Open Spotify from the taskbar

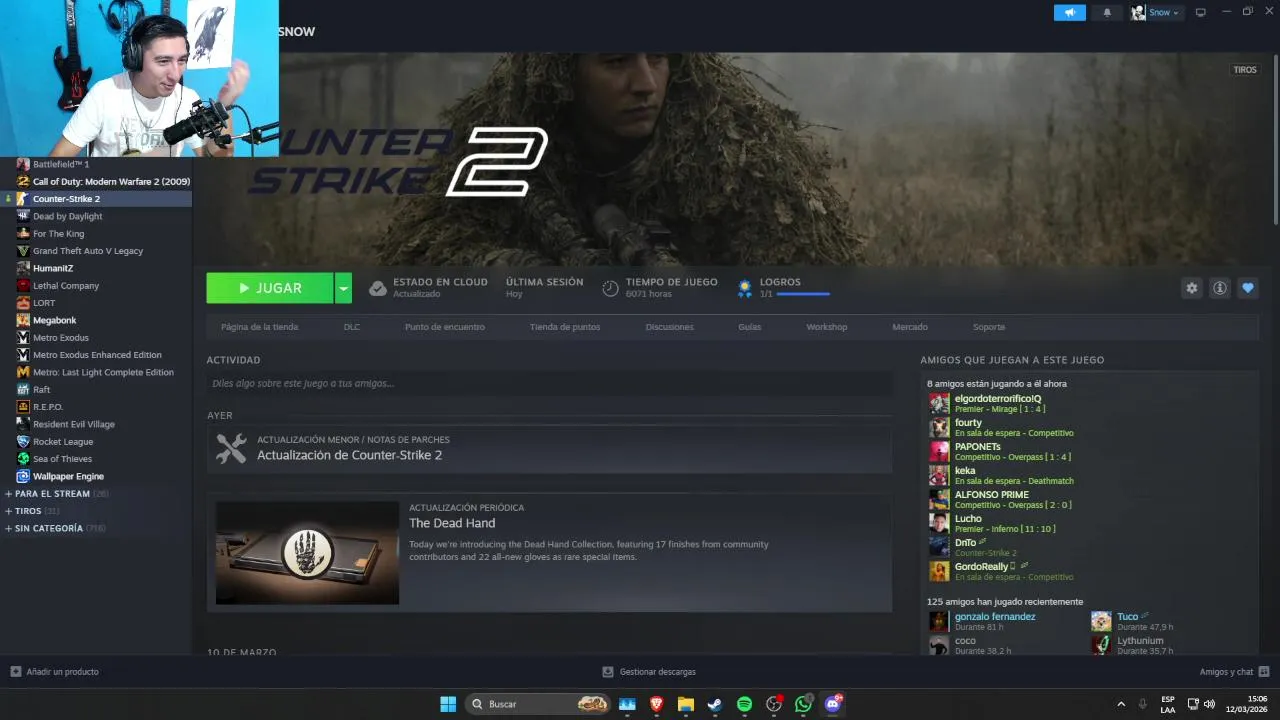click(744, 704)
